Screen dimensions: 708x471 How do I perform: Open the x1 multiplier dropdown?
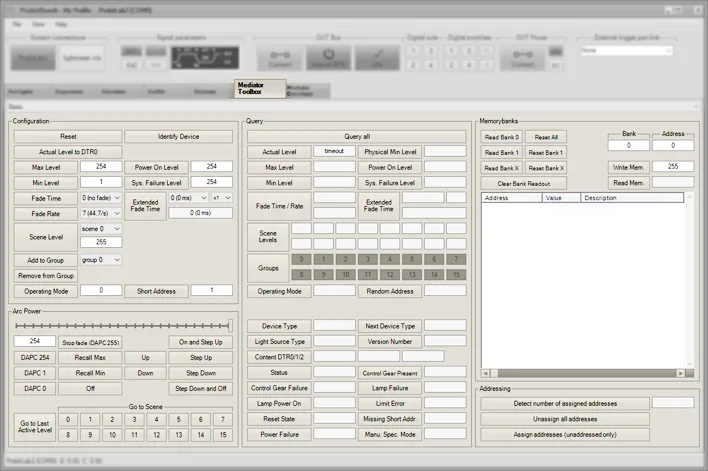tap(222, 198)
